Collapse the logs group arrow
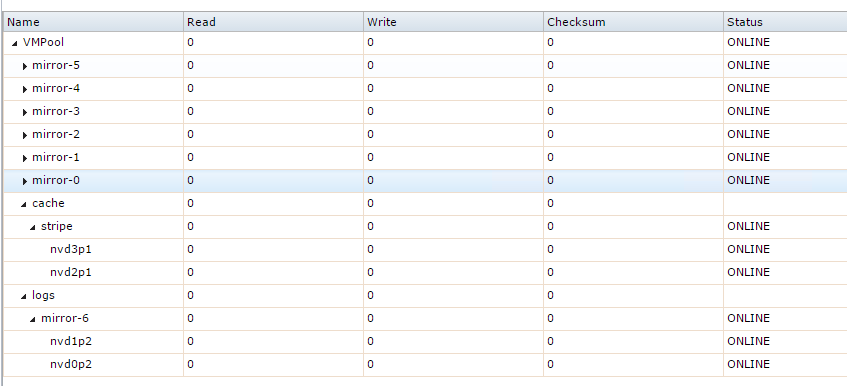The image size is (847, 386). coord(24,296)
